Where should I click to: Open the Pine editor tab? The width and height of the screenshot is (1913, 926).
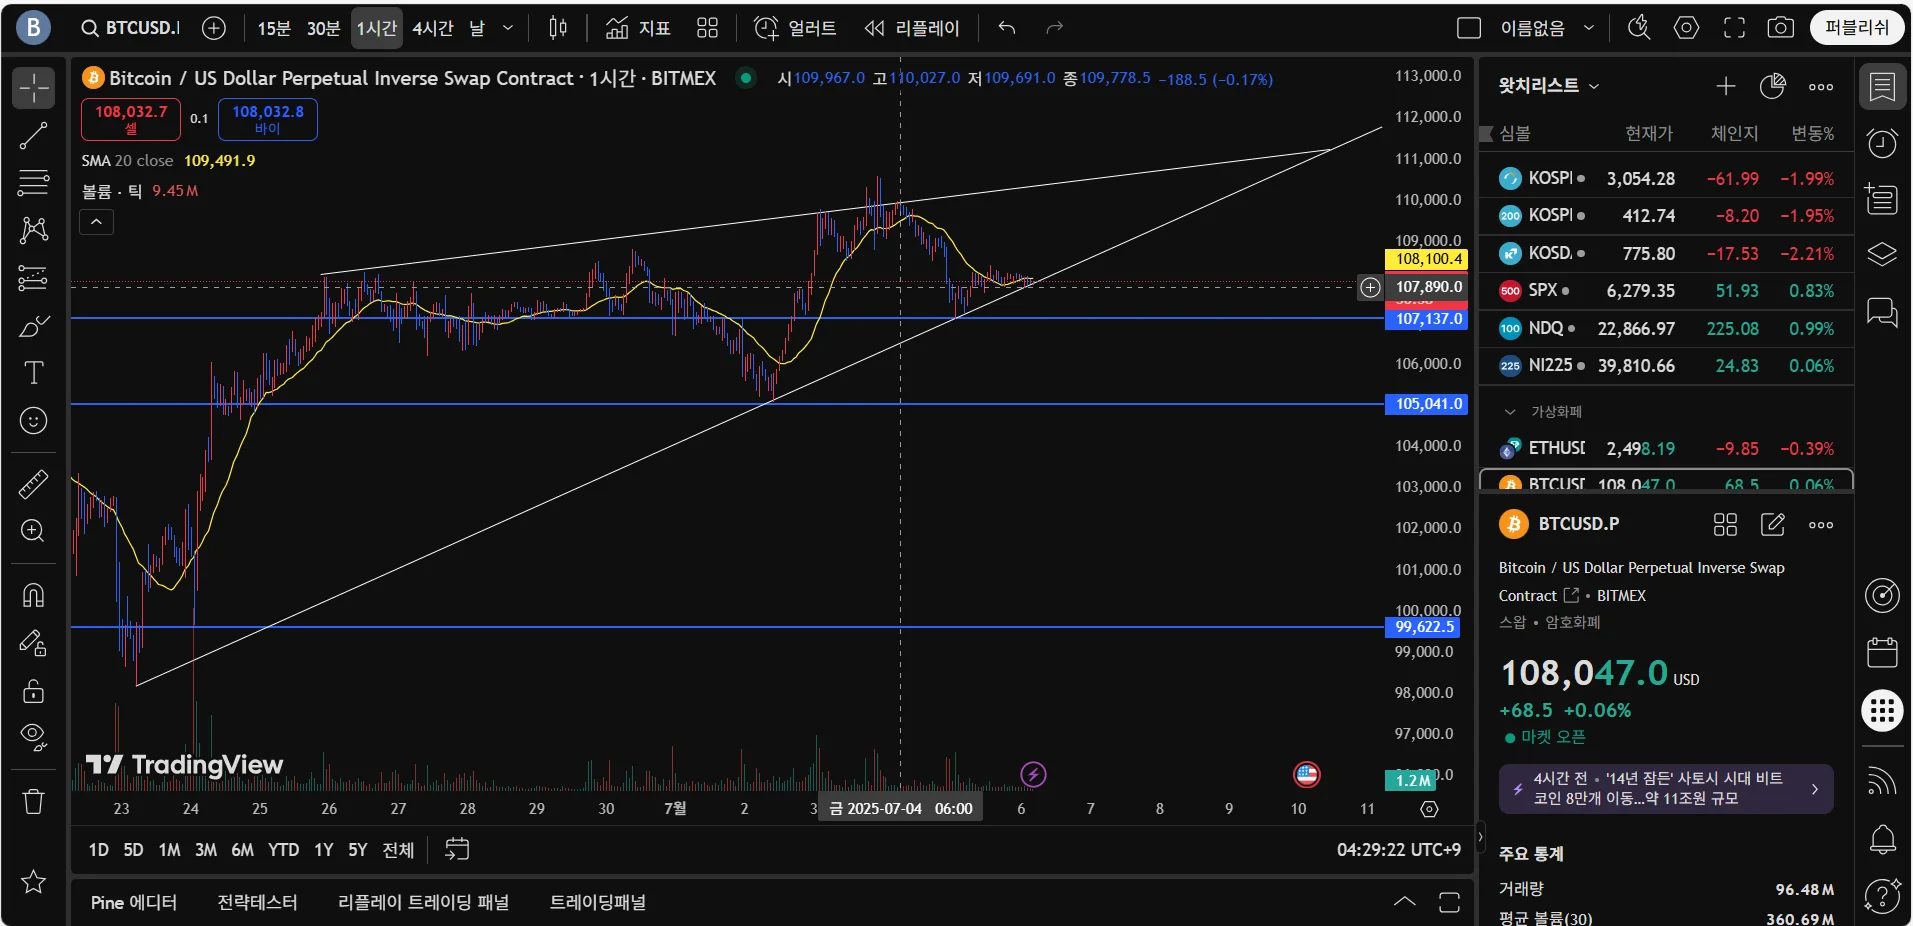[x=134, y=902]
